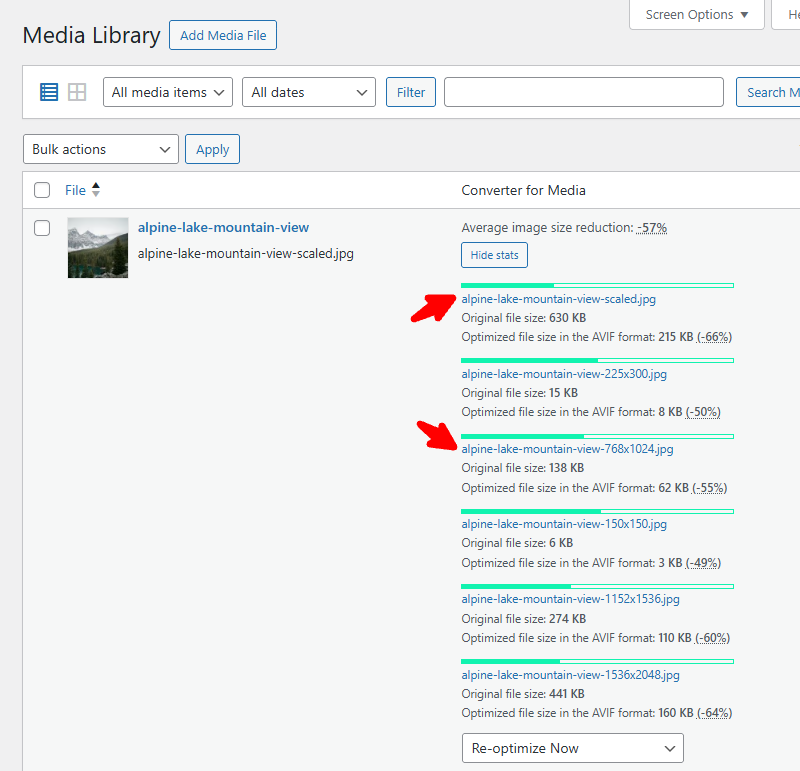Viewport: 800px width, 771px height.
Task: Open the alpine-lake-mountain-view-768x1024.jpg link
Action: (x=567, y=449)
